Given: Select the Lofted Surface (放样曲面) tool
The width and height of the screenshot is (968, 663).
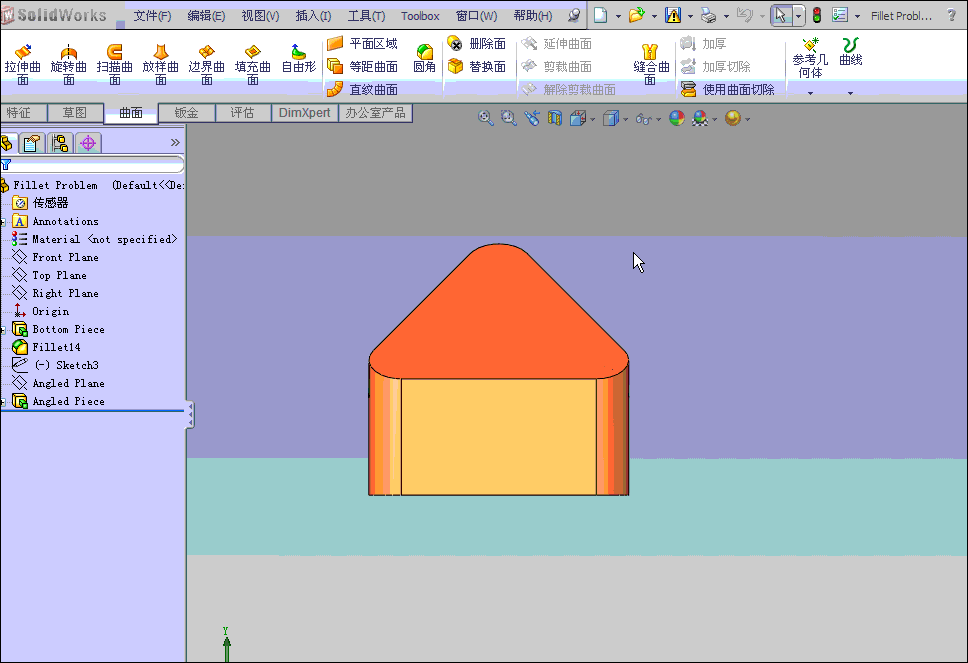Looking at the screenshot, I should coord(161,64).
